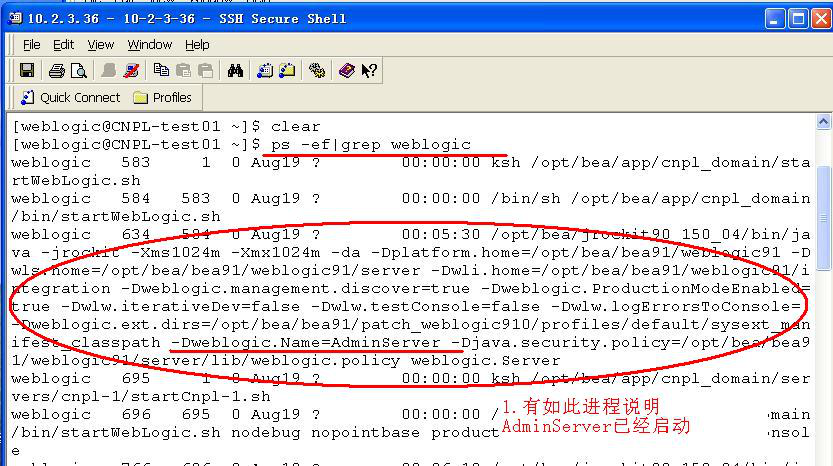Click the Print toolbar icon
Image resolution: width=833 pixels, height=466 pixels.
point(56,70)
